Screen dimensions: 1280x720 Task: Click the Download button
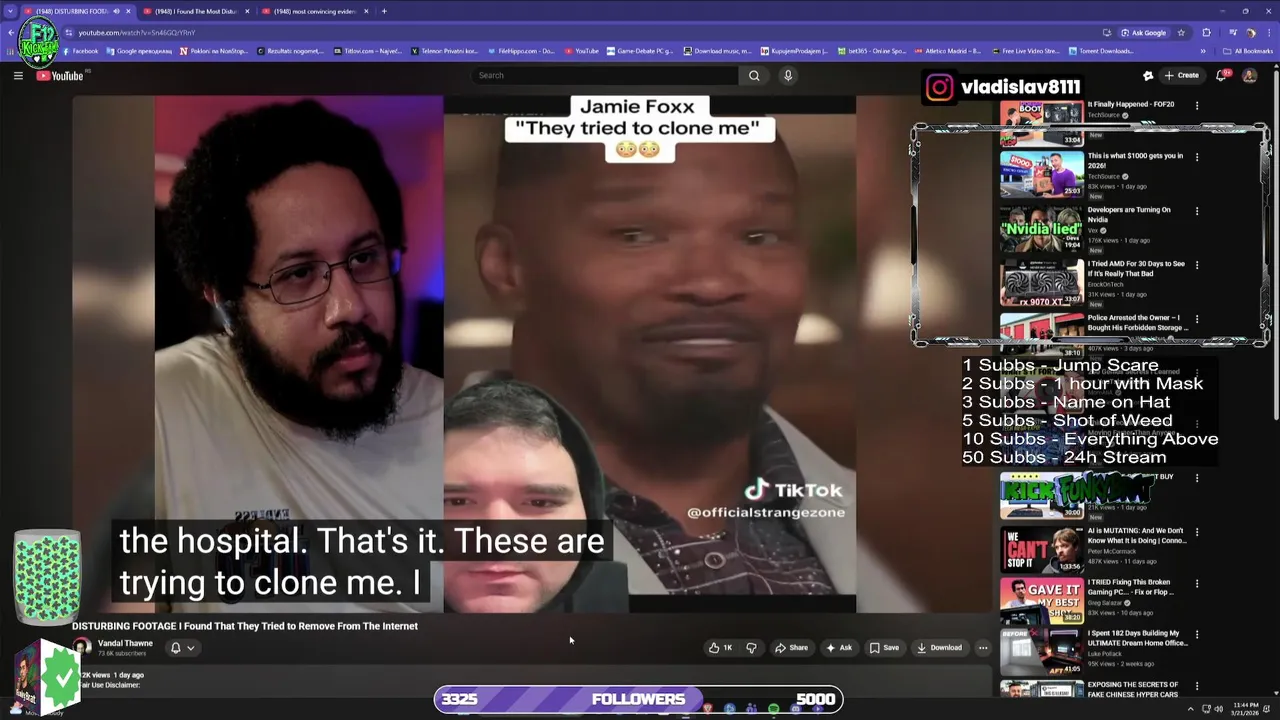pyautogui.click(x=939, y=648)
